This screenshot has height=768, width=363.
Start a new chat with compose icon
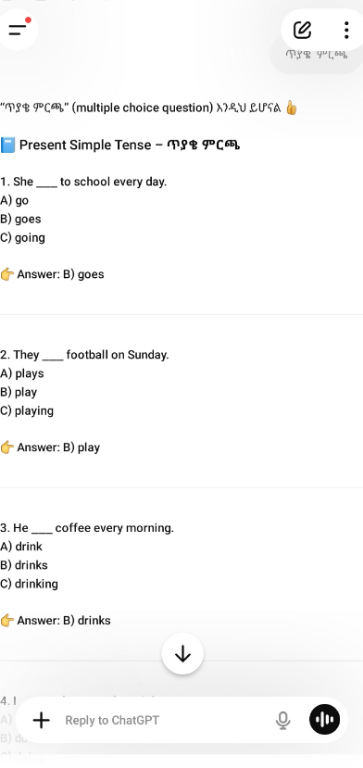(x=302, y=30)
